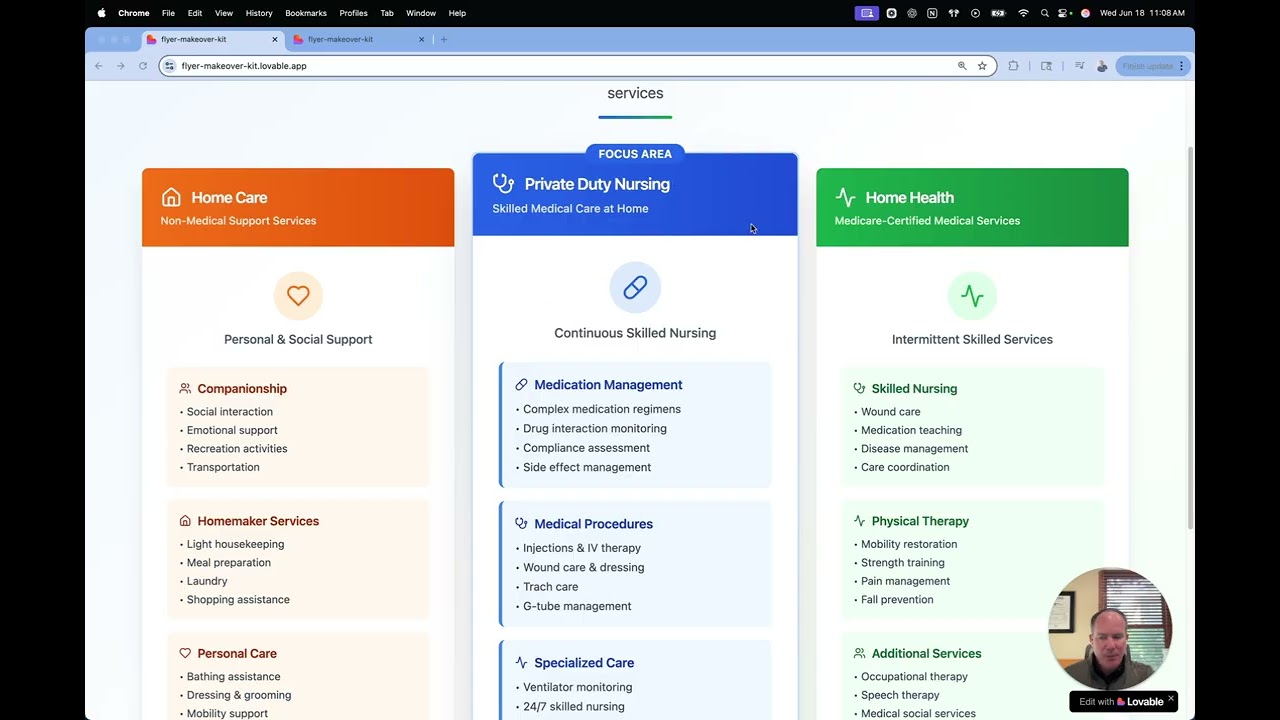Click the Medical Procedures card heading
This screenshot has width=1280, height=720.
593,524
